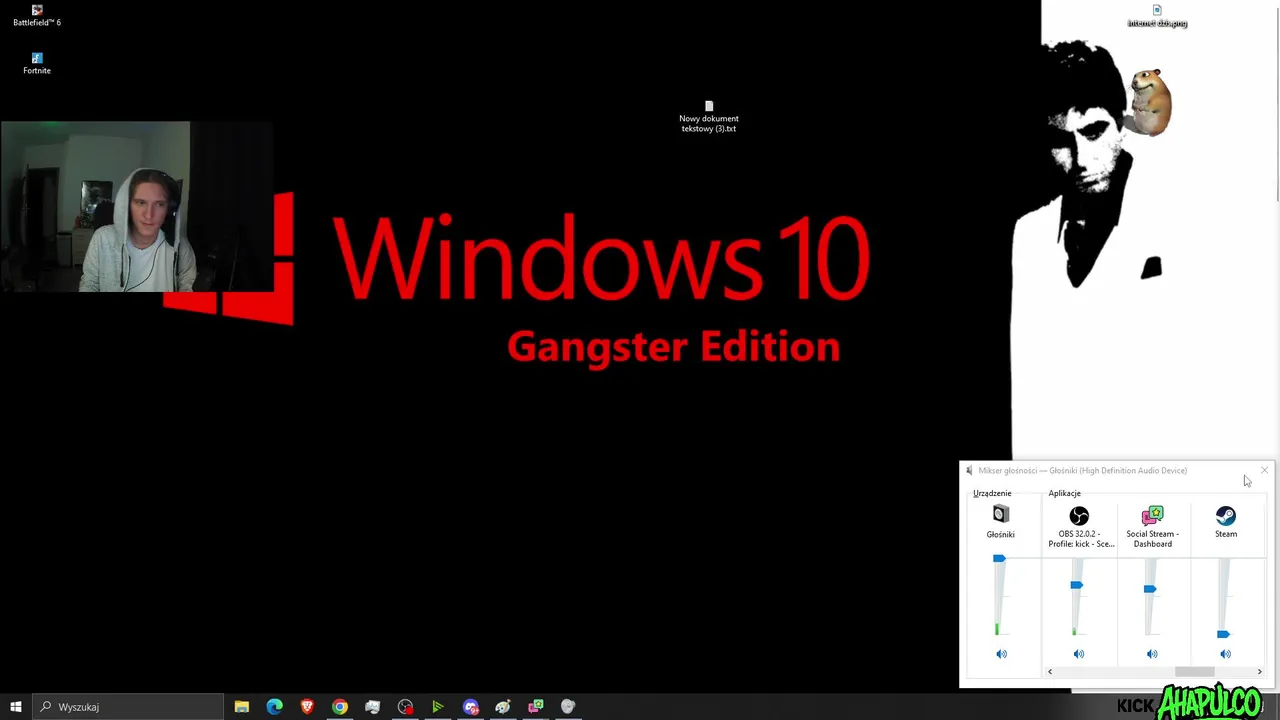Click the 'Steam' label in mixer
Image resolution: width=1280 pixels, height=720 pixels.
coord(1226,534)
